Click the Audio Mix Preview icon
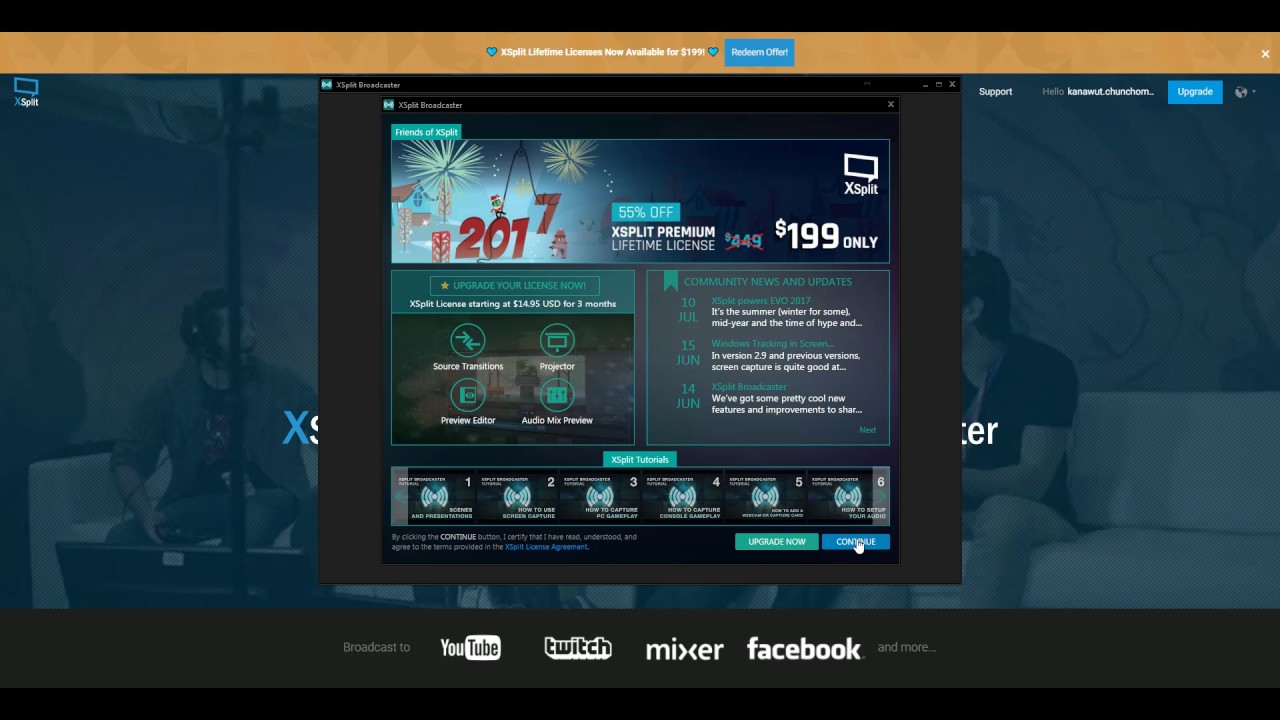1280x720 pixels. (557, 395)
